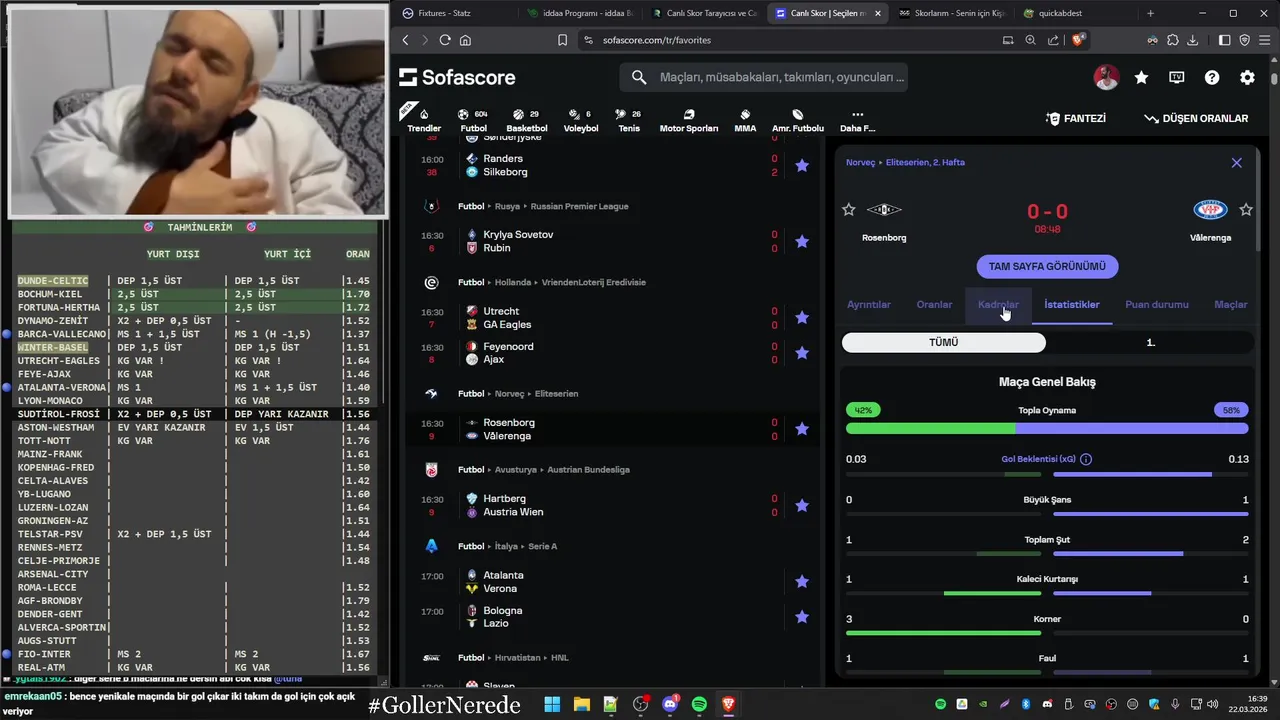This screenshot has height=720, width=1280.
Task: Open Norveç Eliteserien, 2. Hafta link
Action: click(x=905, y=162)
